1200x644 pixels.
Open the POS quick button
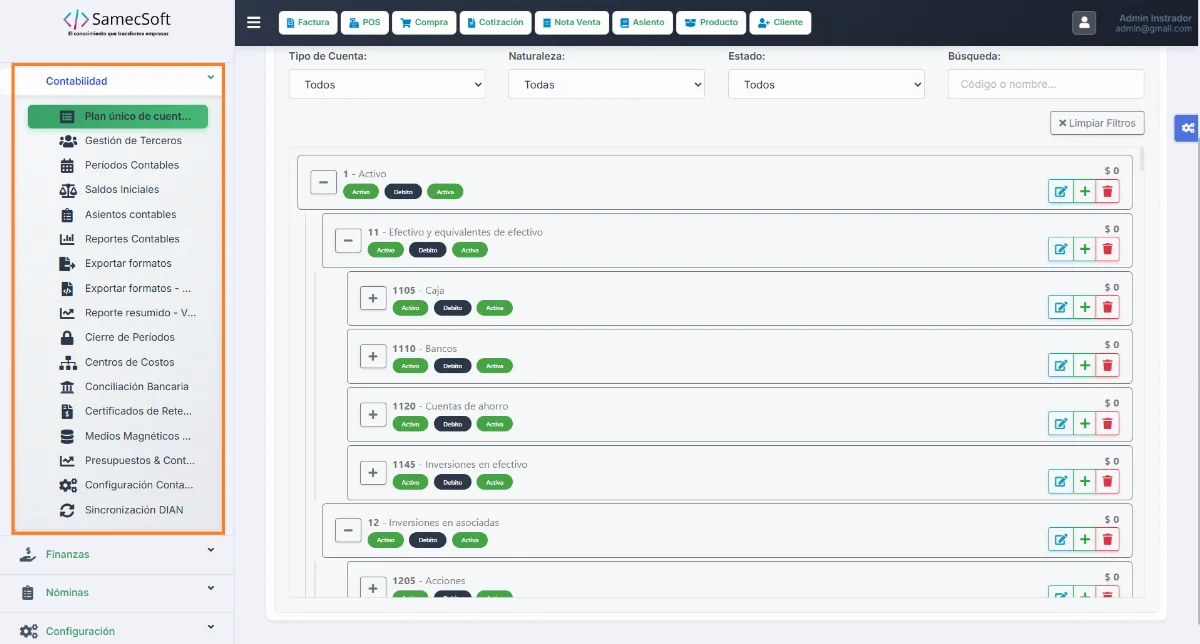(x=365, y=22)
